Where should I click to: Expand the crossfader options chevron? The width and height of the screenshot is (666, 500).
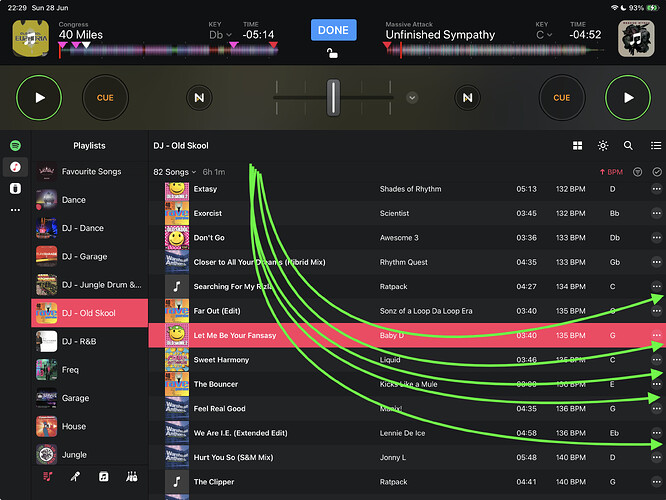click(412, 98)
